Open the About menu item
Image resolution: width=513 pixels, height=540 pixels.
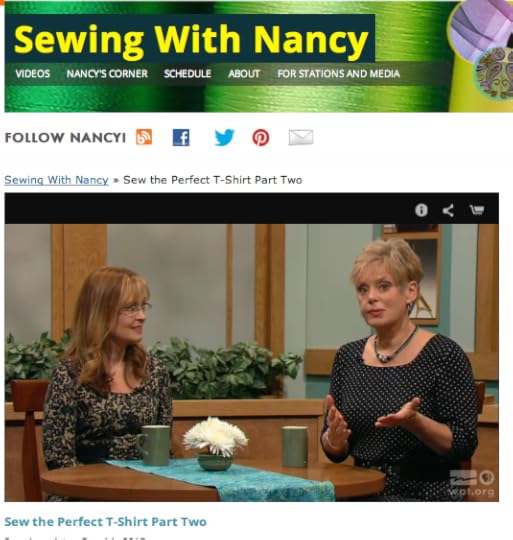point(244,74)
